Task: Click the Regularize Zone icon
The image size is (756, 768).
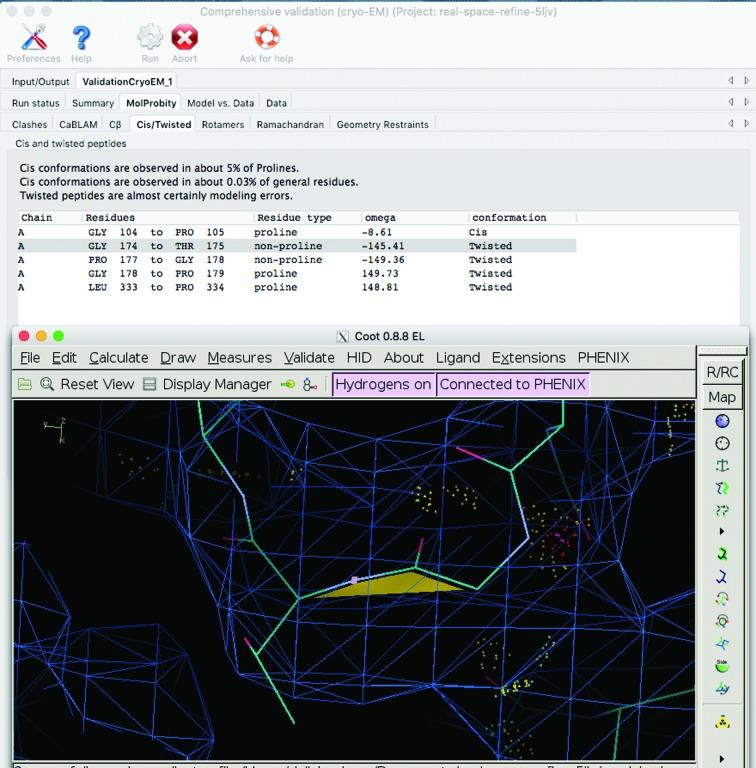Action: tap(722, 444)
